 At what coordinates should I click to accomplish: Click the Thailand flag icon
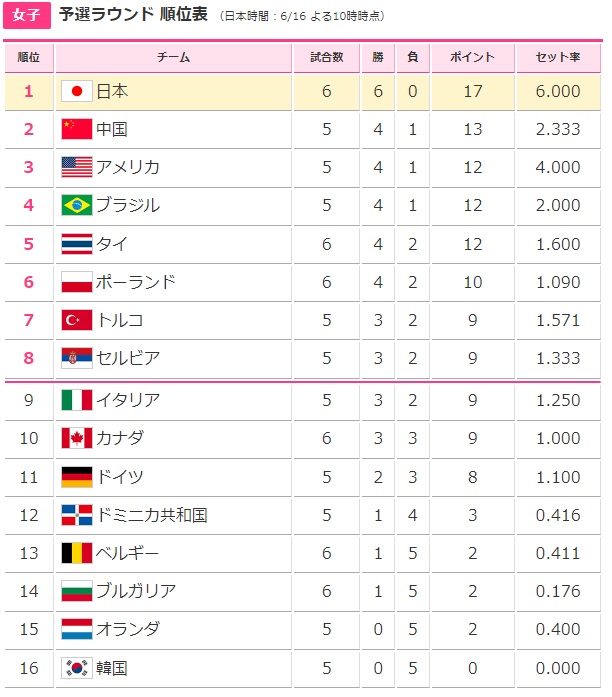point(76,244)
